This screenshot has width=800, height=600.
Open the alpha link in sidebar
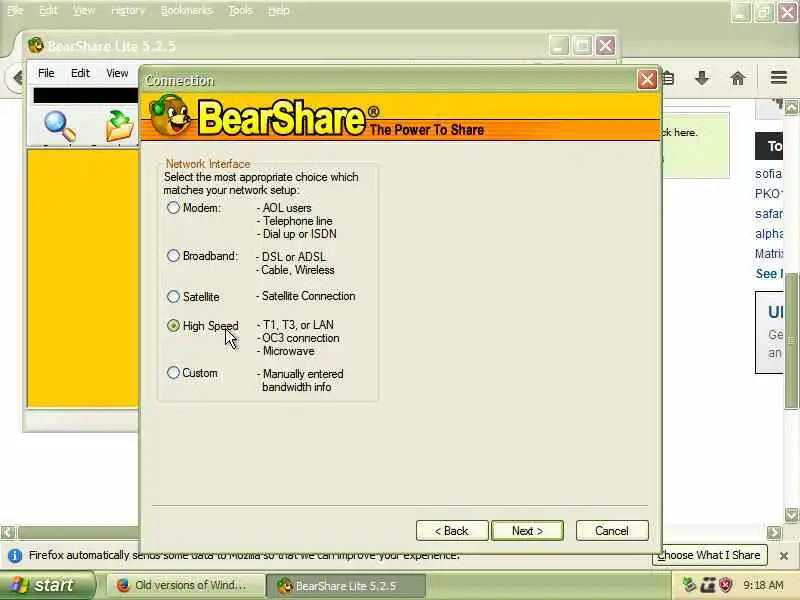(x=769, y=233)
